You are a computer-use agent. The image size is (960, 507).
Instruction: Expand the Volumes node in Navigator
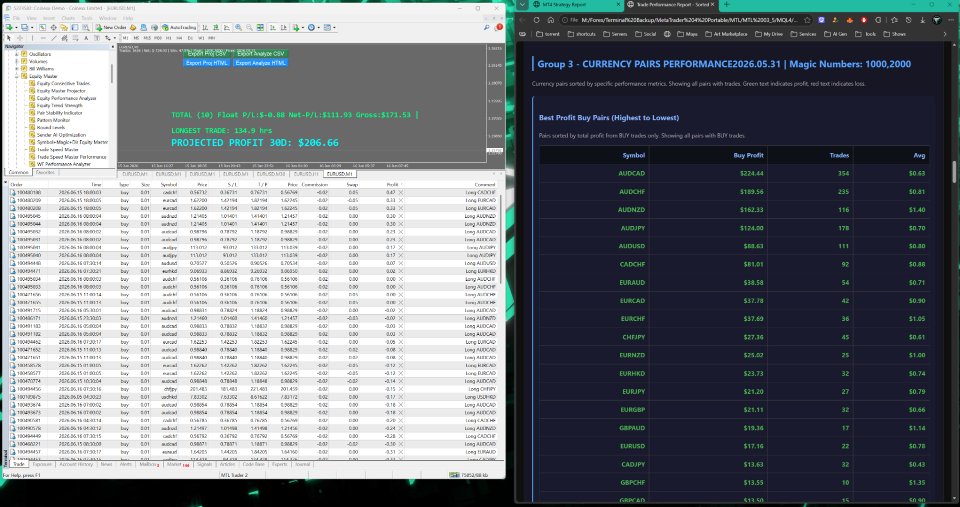coord(17,61)
